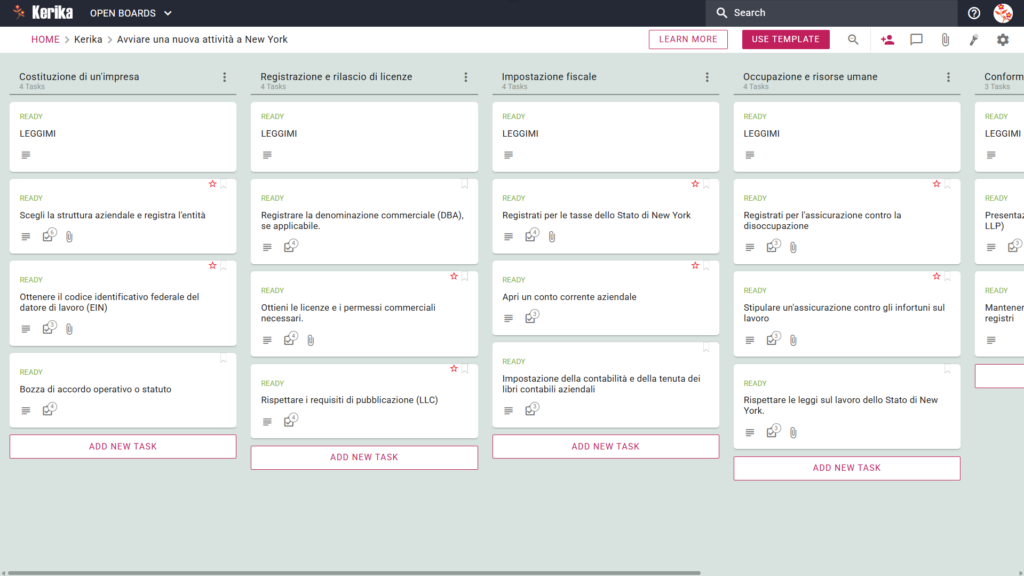Toggle bookmark on Registrare la denominazione commerciale card
The width and height of the screenshot is (1024, 576).
coord(464,184)
